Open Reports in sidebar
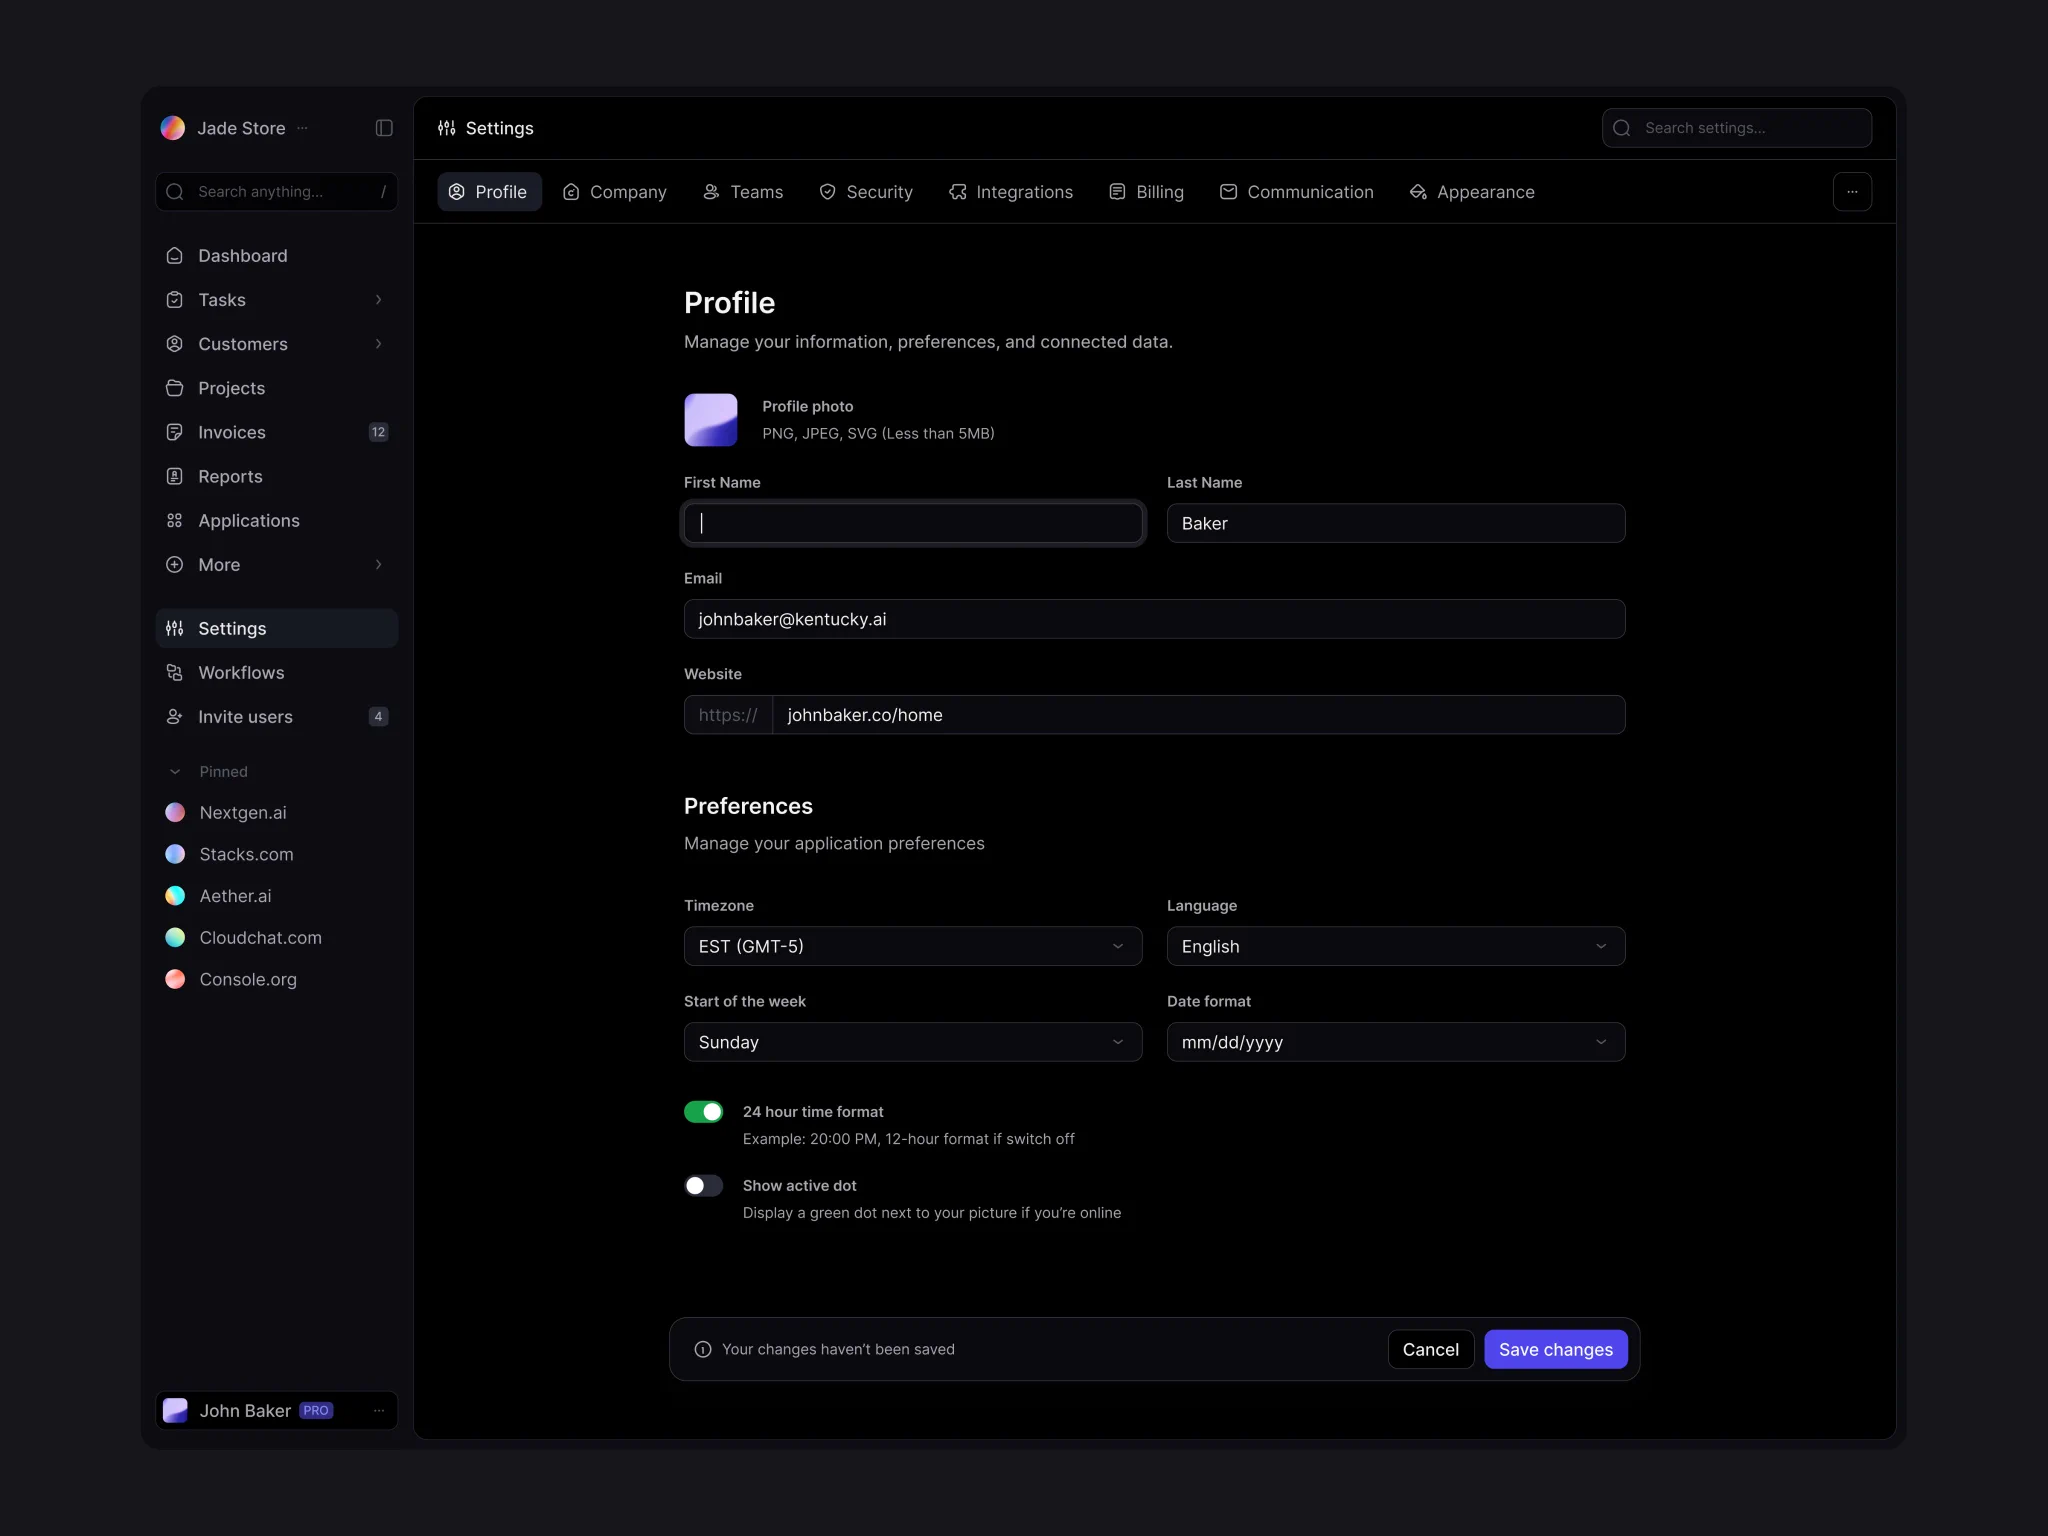 (x=277, y=476)
